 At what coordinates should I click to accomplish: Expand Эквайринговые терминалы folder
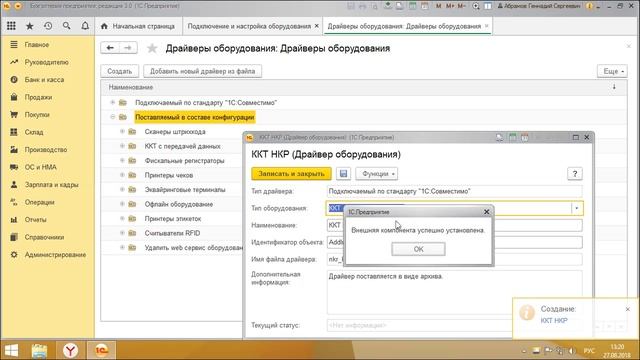[122, 189]
